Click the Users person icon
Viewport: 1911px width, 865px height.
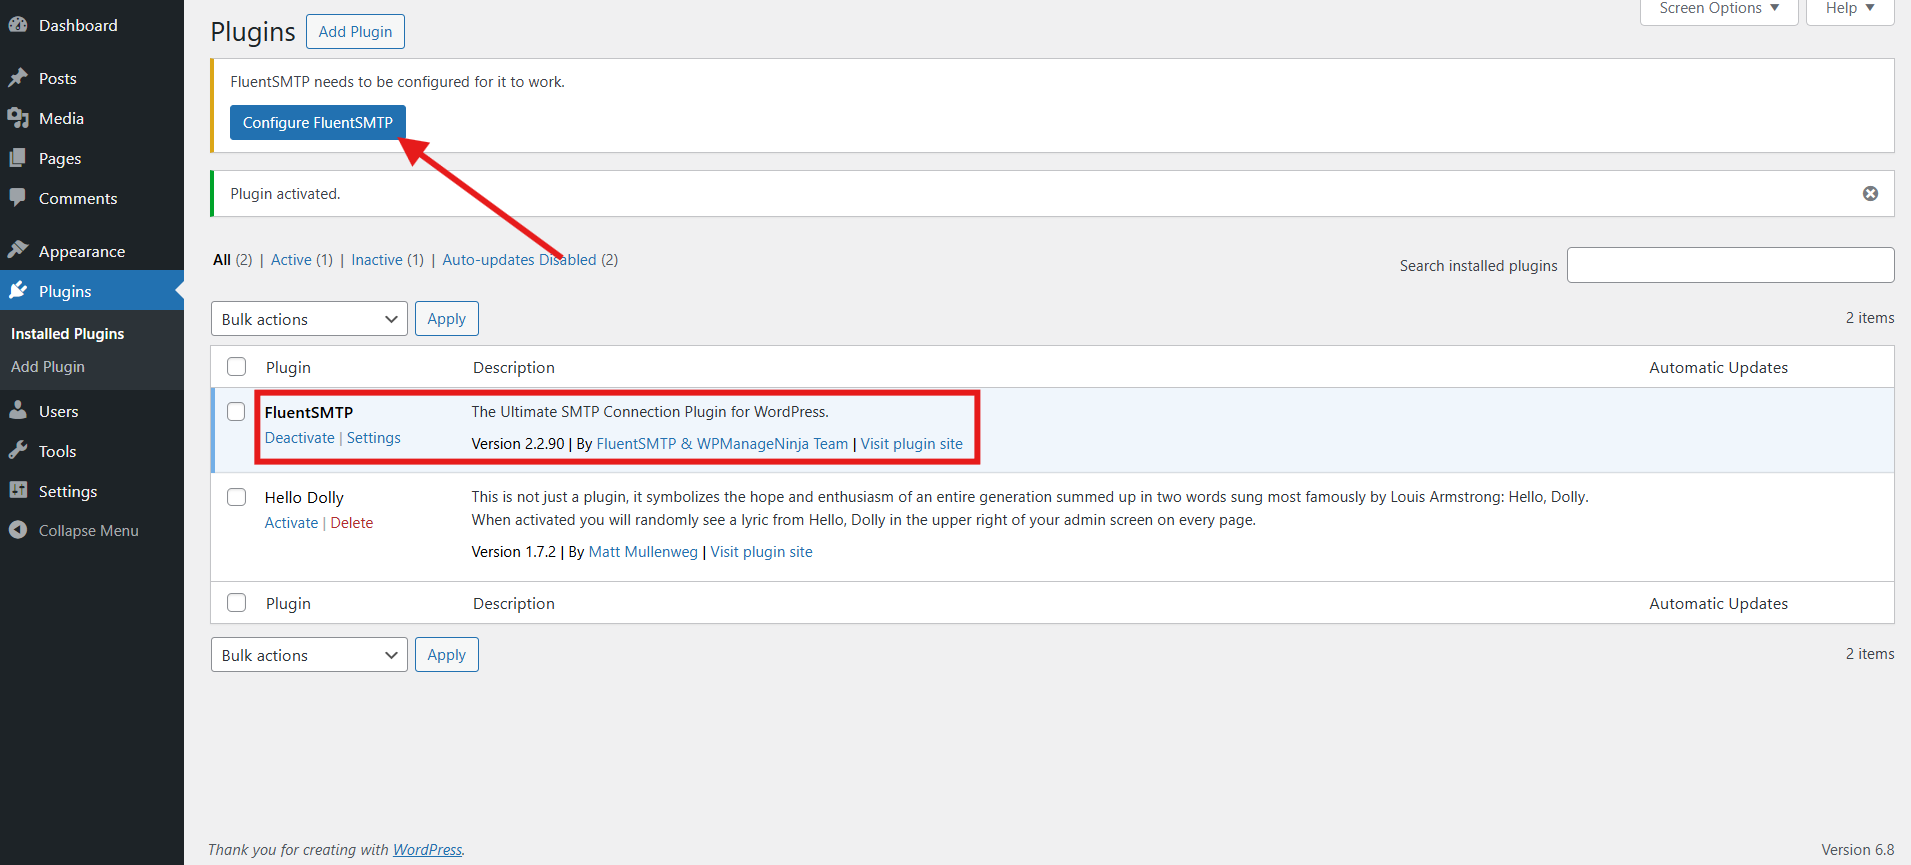pyautogui.click(x=18, y=411)
